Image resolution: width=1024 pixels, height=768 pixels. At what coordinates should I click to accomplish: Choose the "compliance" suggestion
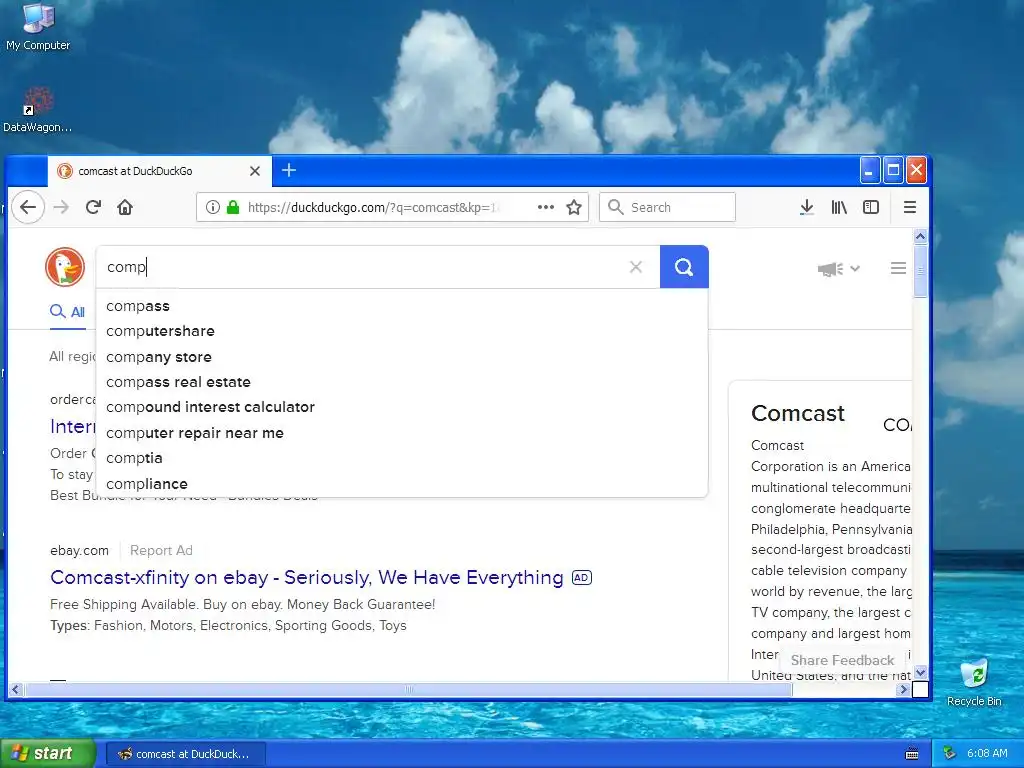point(402,484)
